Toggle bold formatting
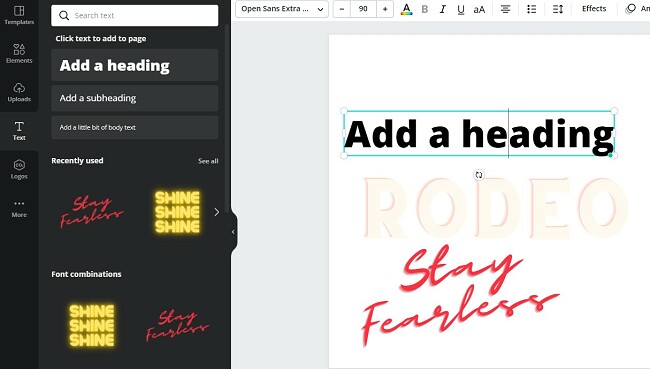Image resolution: width=650 pixels, height=369 pixels. pyautogui.click(x=424, y=9)
